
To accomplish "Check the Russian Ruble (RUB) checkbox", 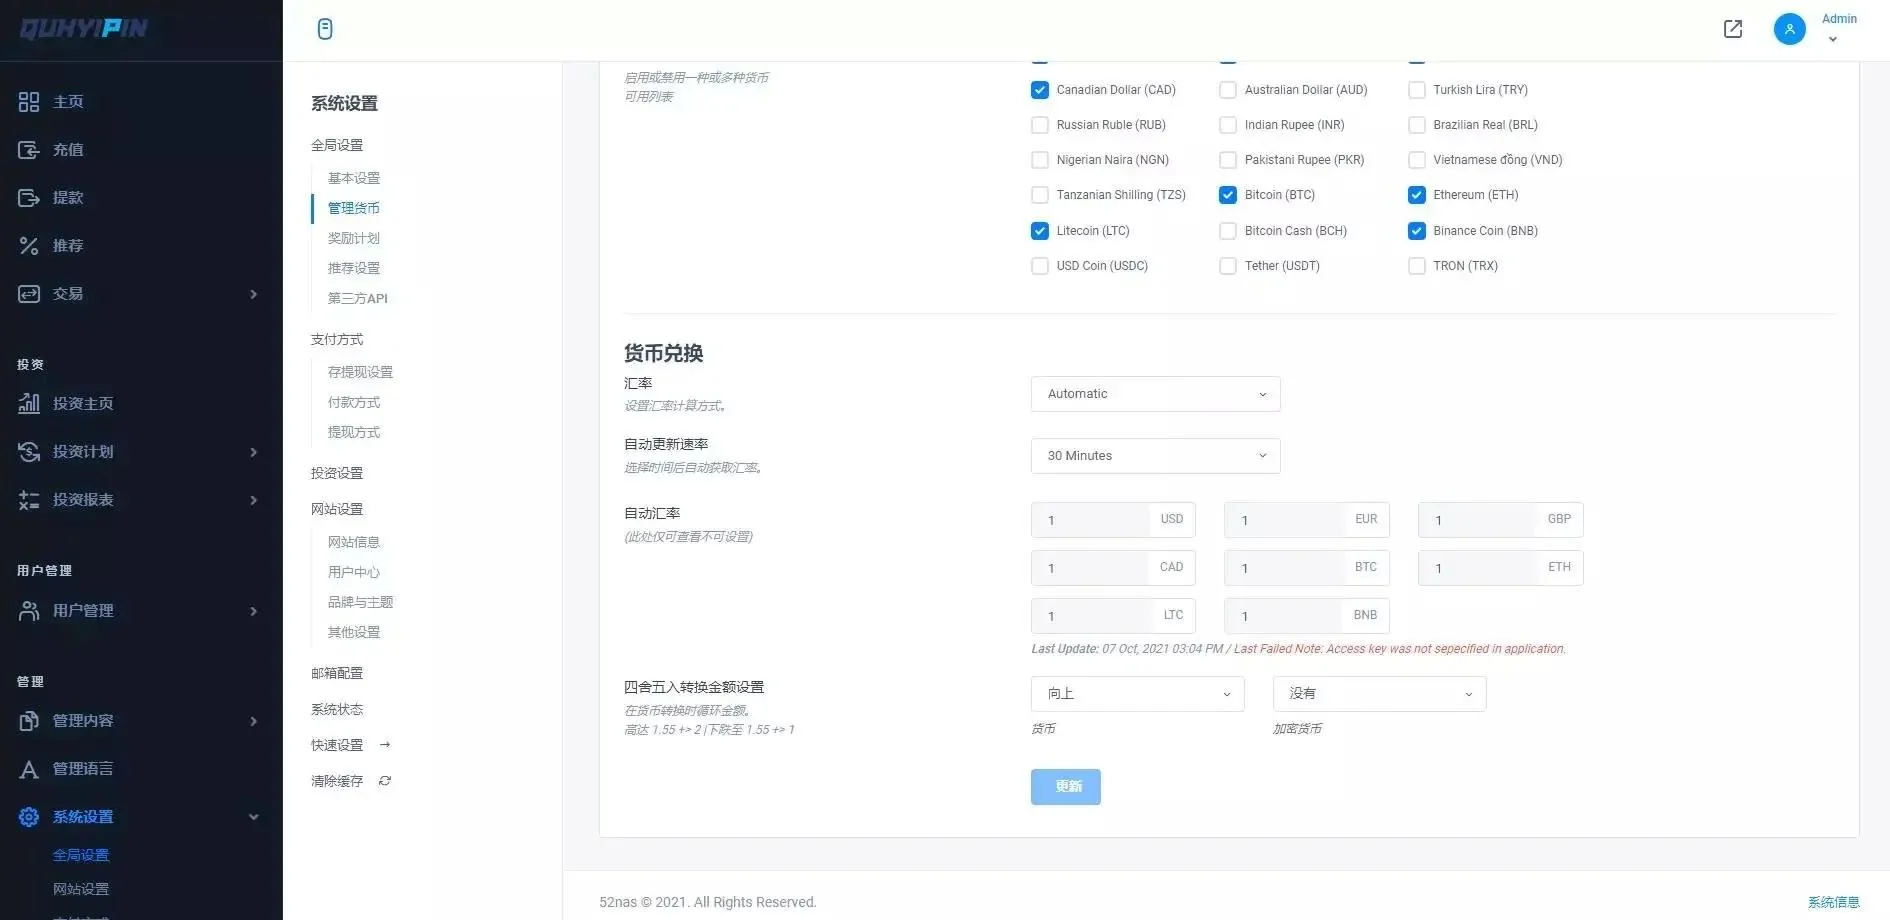I will tap(1040, 125).
